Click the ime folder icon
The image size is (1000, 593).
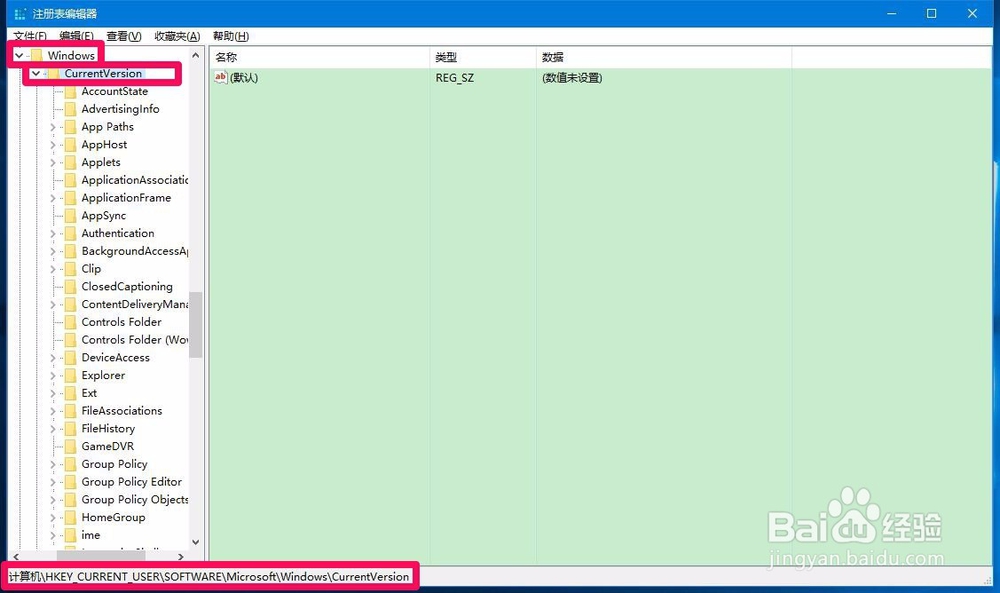pyautogui.click(x=70, y=536)
